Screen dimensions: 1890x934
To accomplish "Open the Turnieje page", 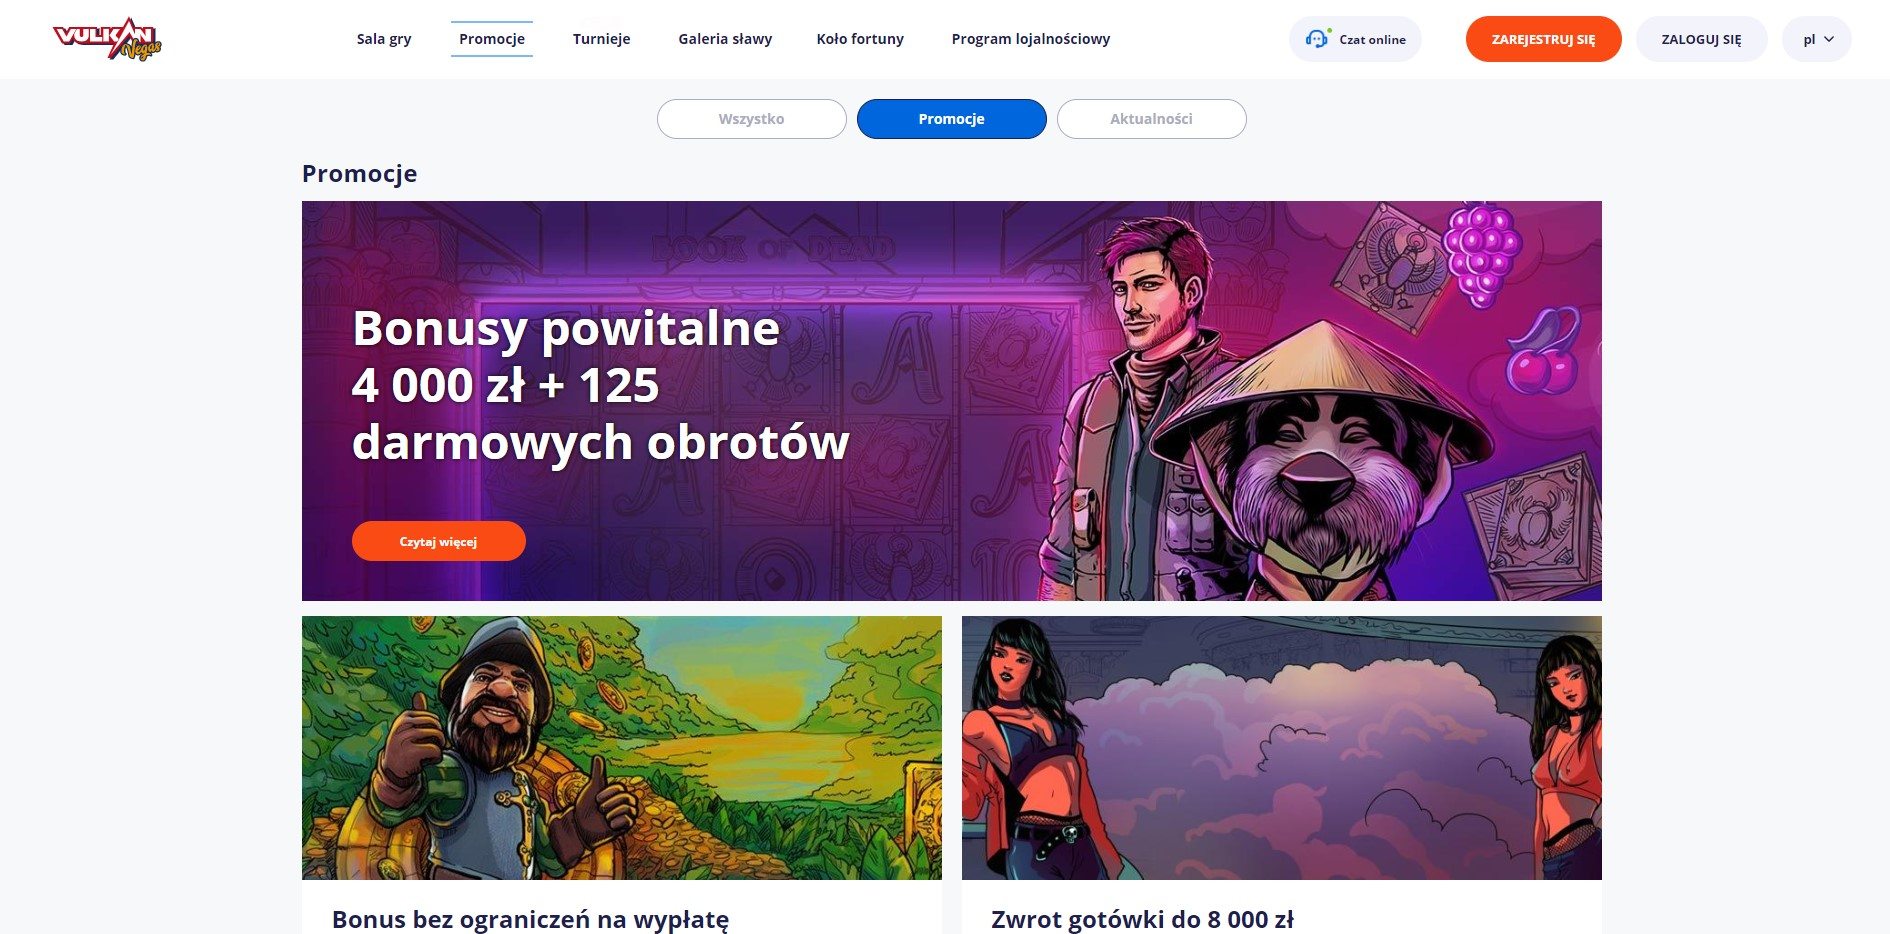I will pos(602,39).
